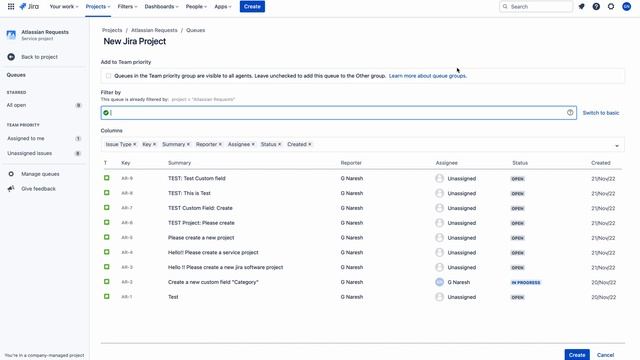Open the Columns dropdown arrow
Image resolution: width=640 pixels, height=360 pixels.
(x=617, y=146)
